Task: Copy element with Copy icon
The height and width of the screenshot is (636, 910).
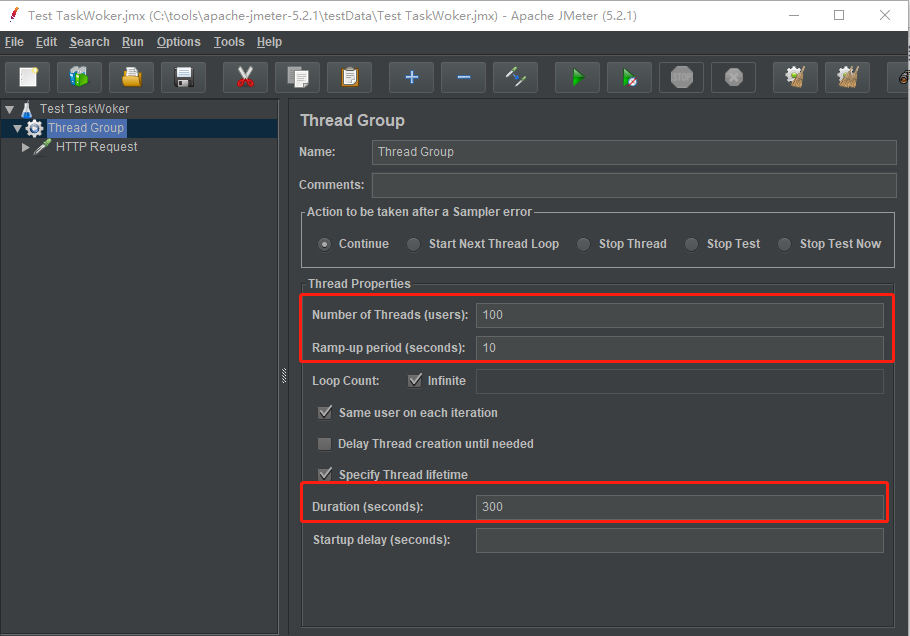Action: (x=298, y=77)
